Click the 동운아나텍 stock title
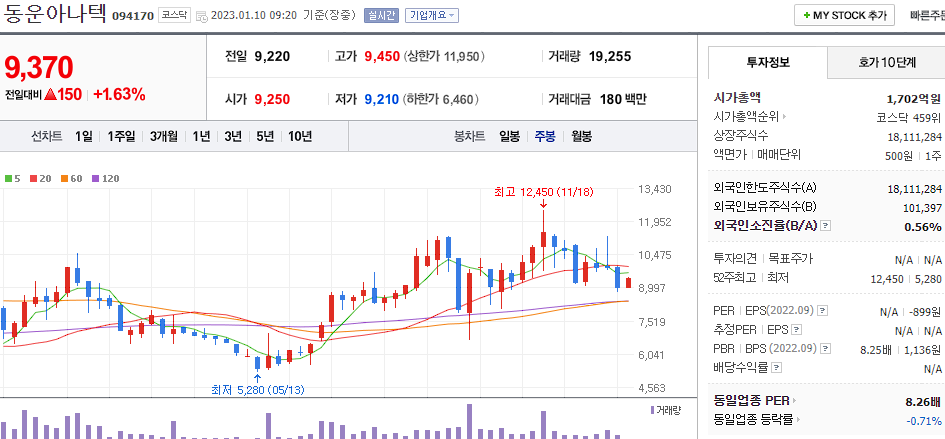Image resolution: width=945 pixels, height=439 pixels. 54,13
